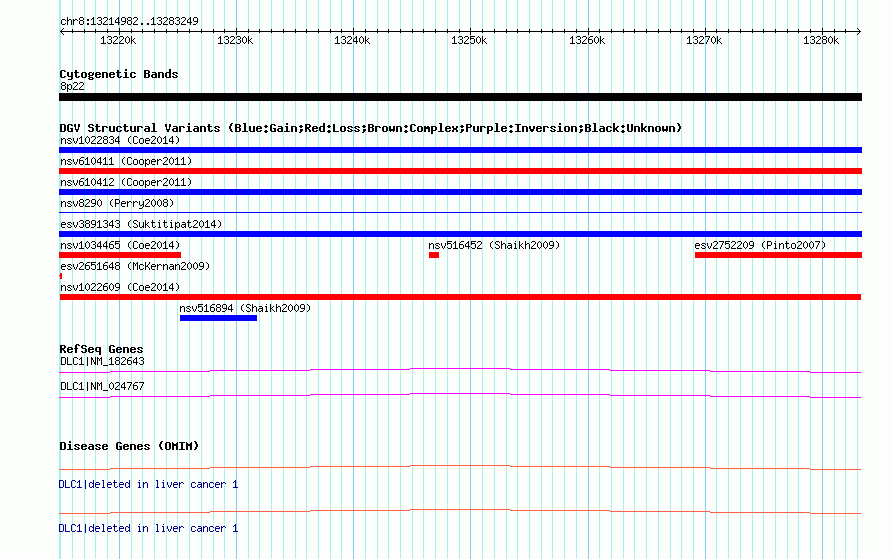
Task: Open the esv2752209 (Pinto2007) label
Action: coord(760,245)
